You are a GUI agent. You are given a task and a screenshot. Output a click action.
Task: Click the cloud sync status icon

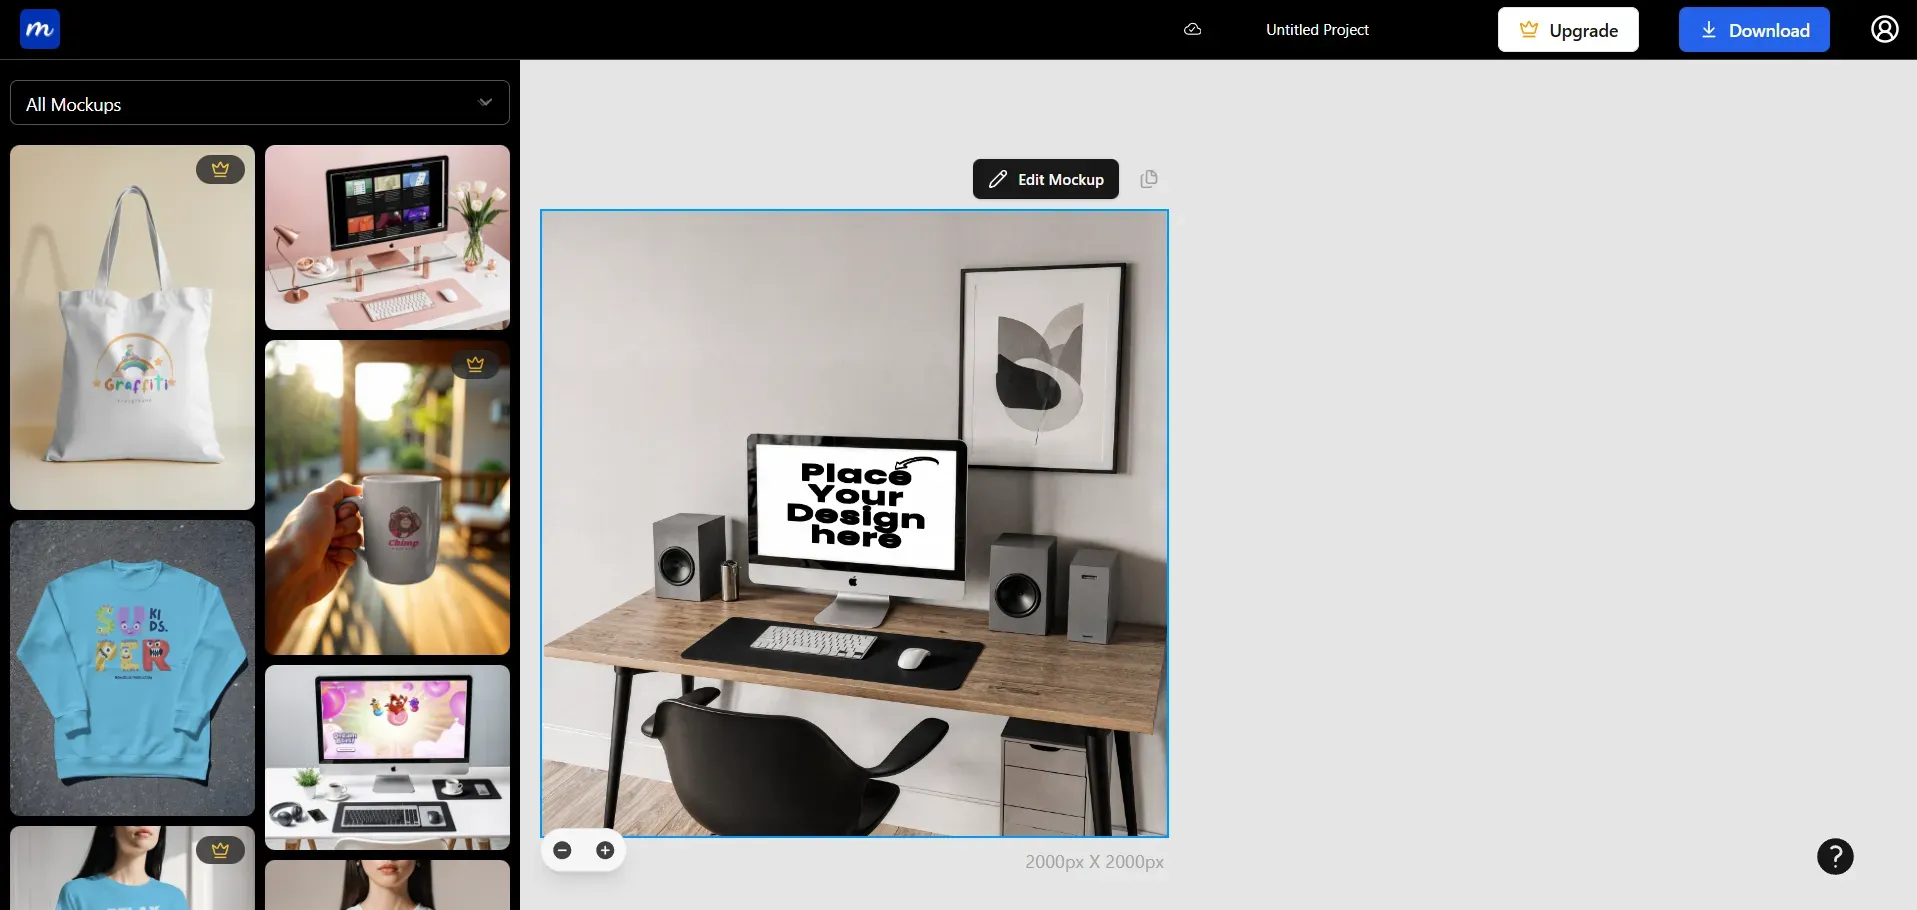[1192, 29]
